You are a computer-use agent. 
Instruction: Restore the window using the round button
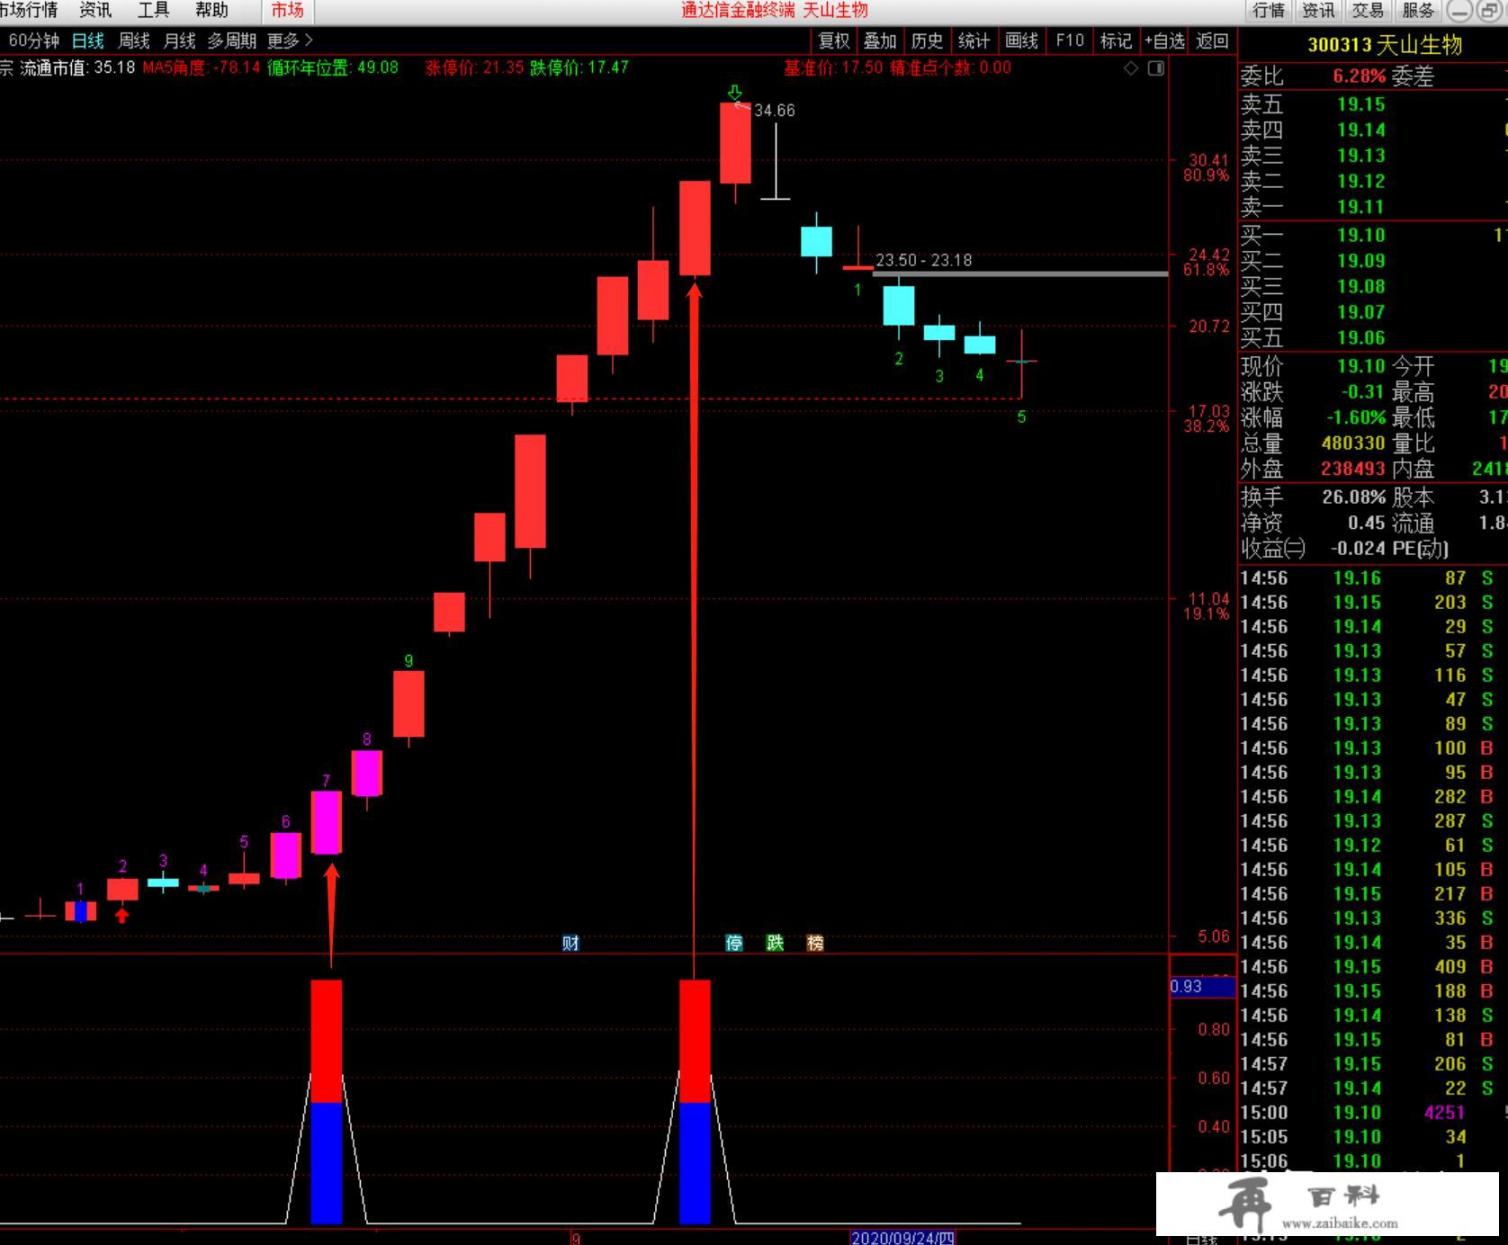coord(1489,11)
